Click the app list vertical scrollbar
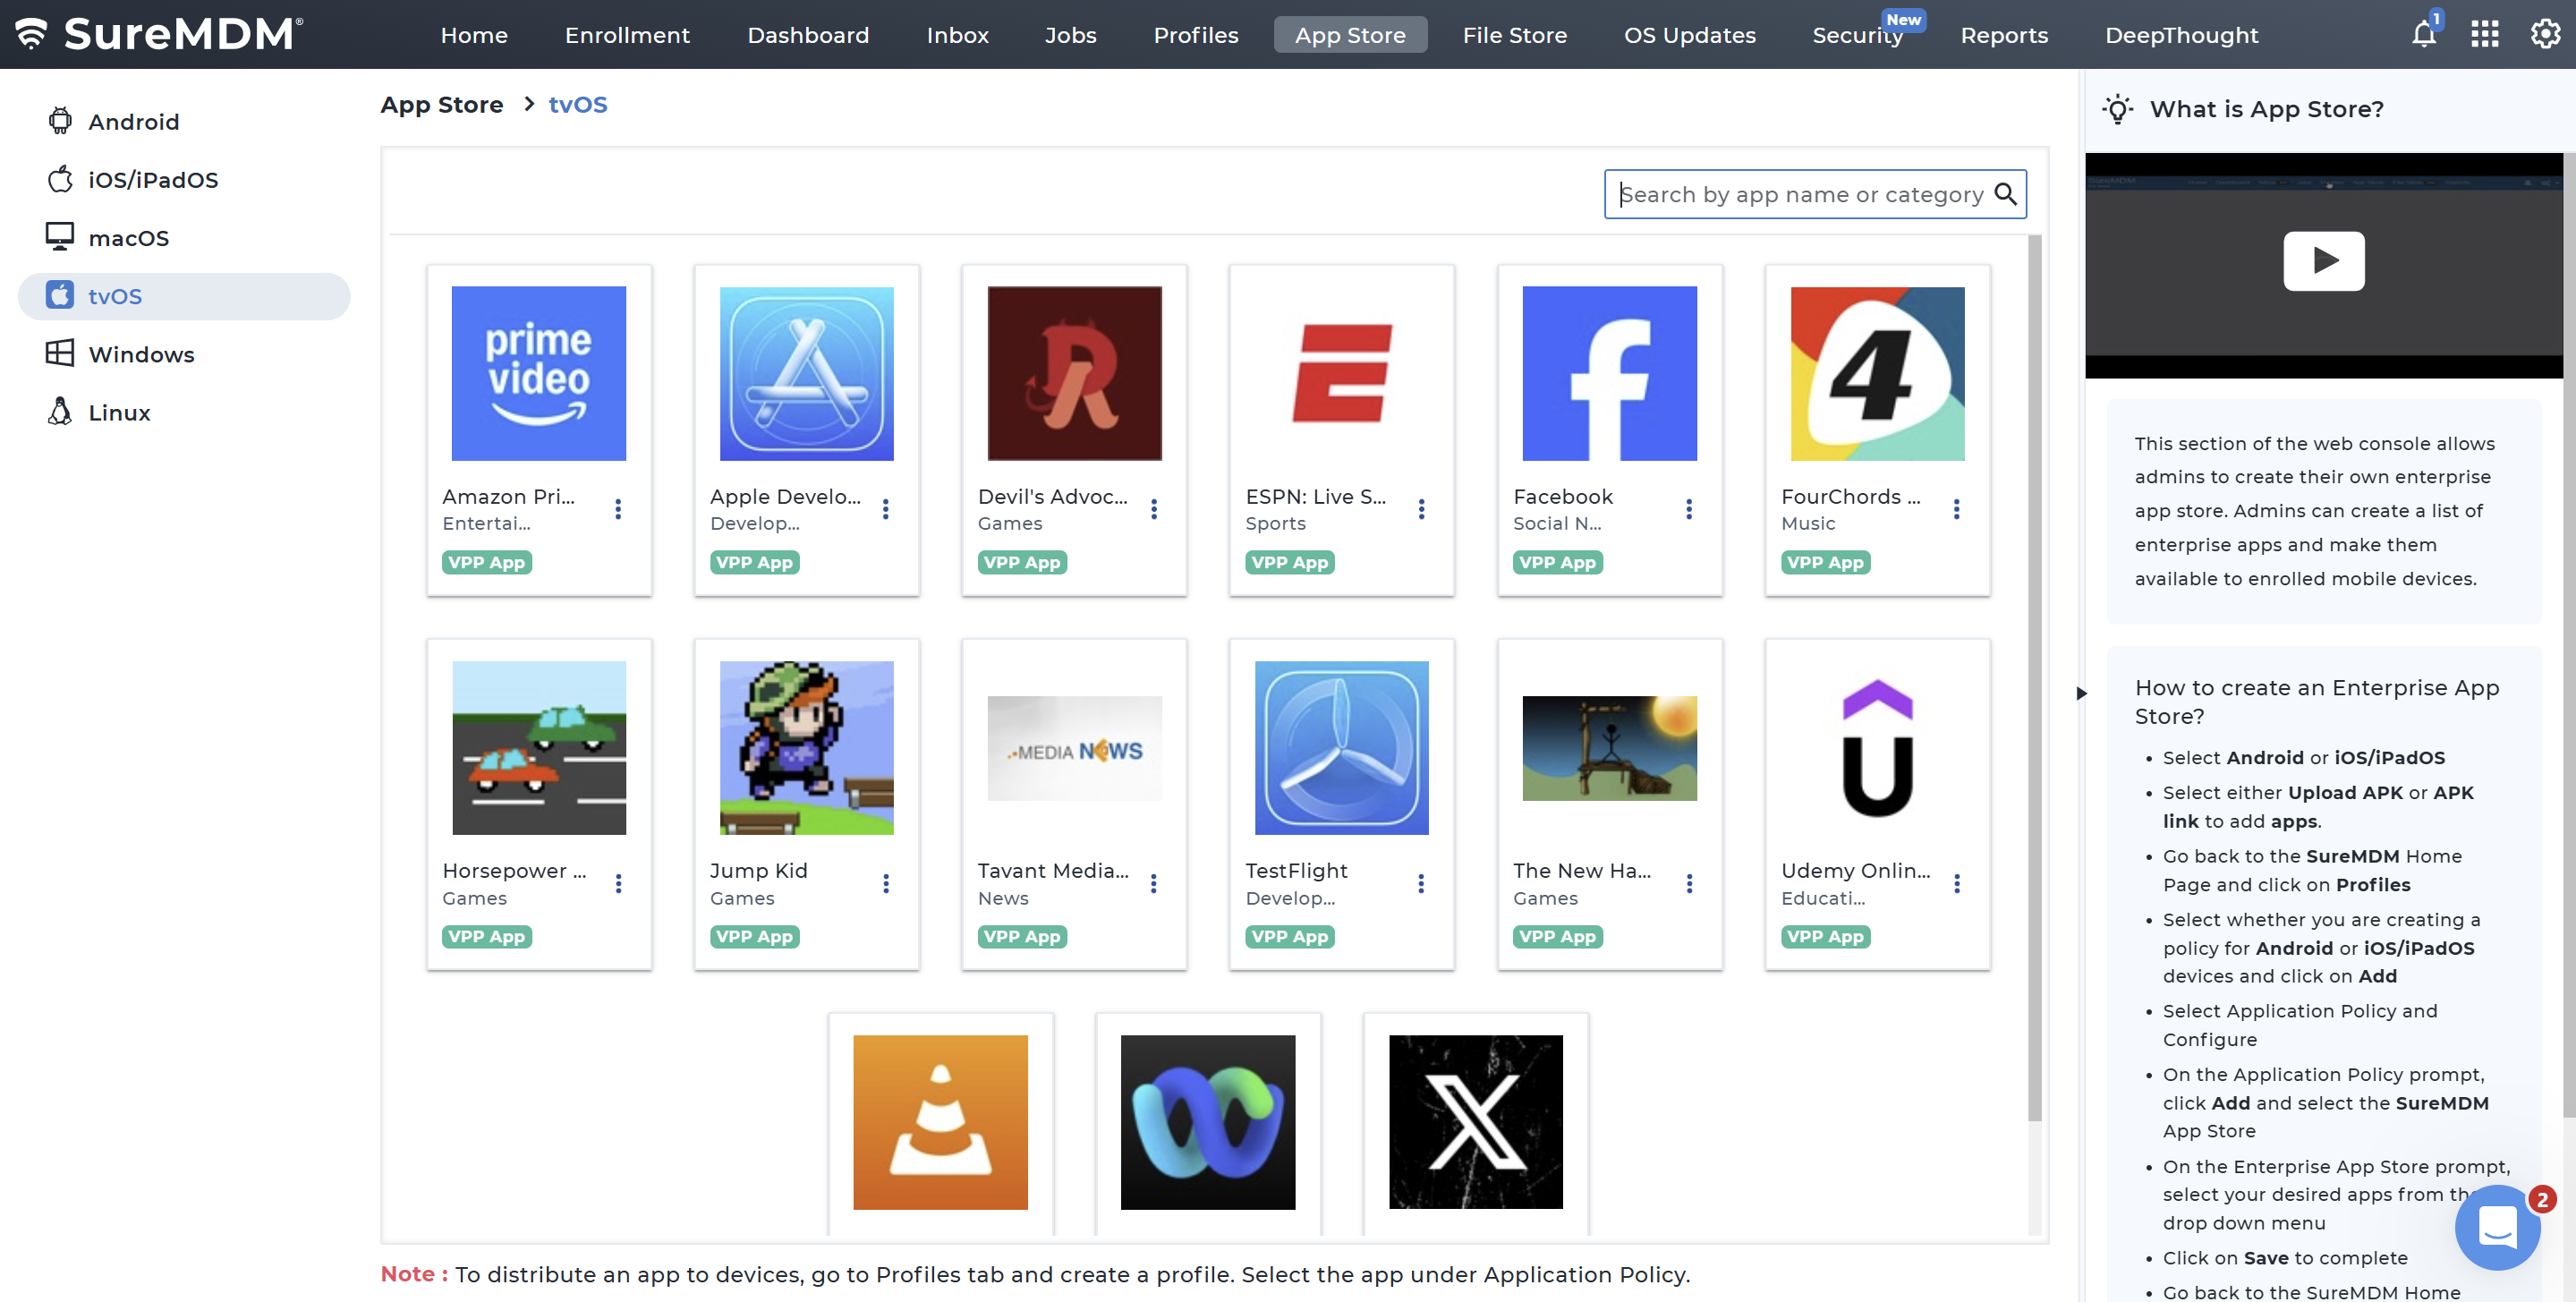The height and width of the screenshot is (1302, 2576). [2033, 678]
